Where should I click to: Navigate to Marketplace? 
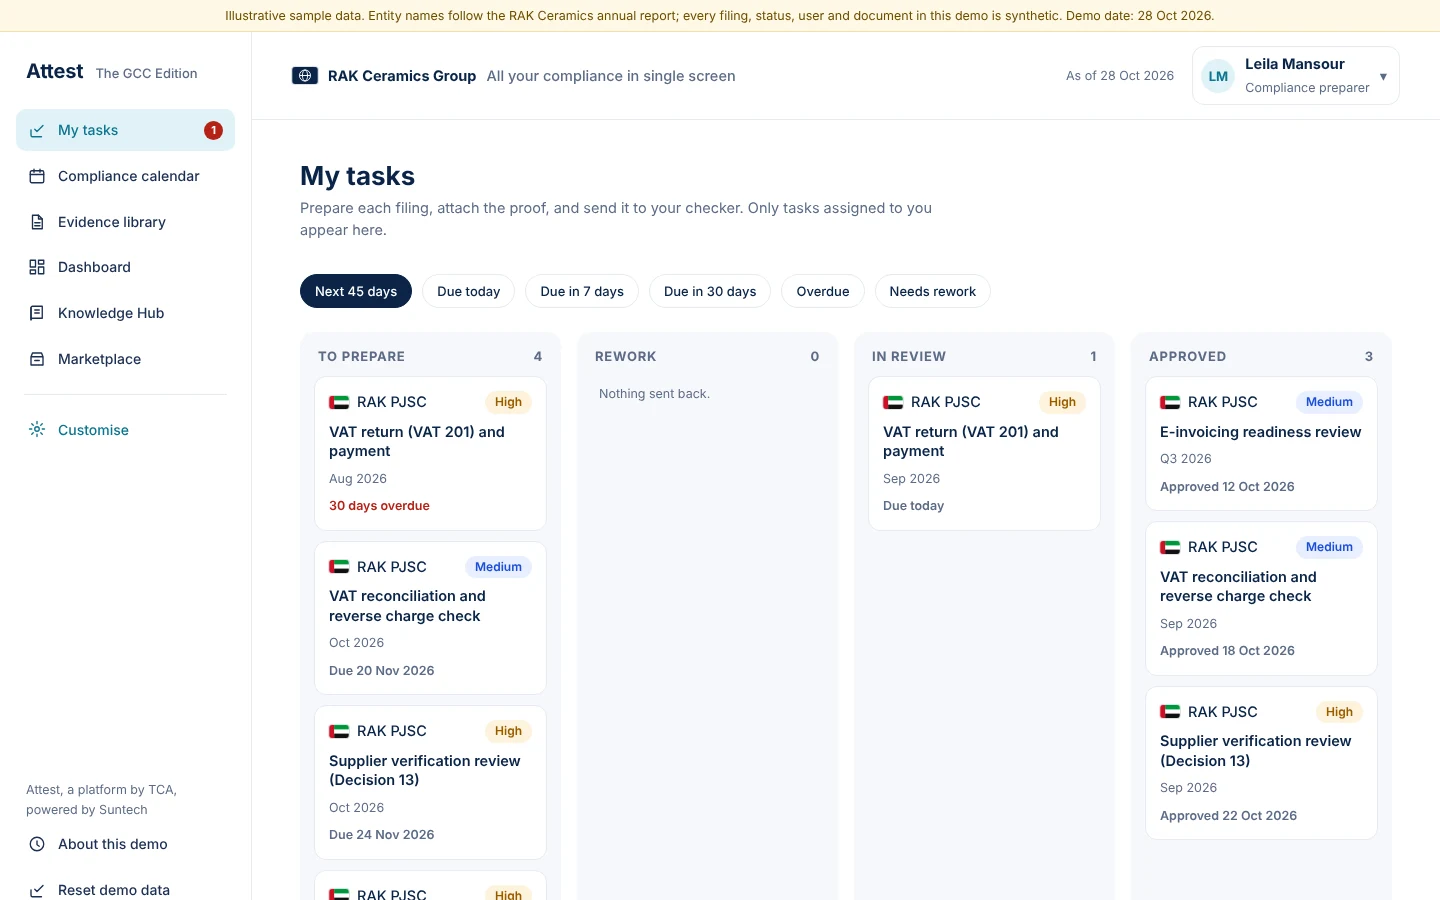[126, 359]
